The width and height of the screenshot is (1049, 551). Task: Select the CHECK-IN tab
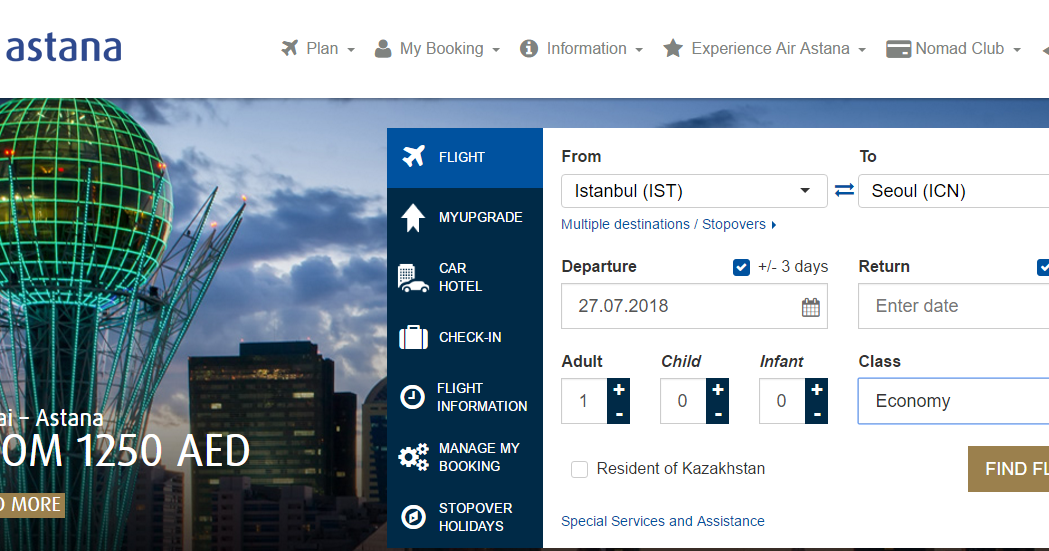[x=465, y=337]
